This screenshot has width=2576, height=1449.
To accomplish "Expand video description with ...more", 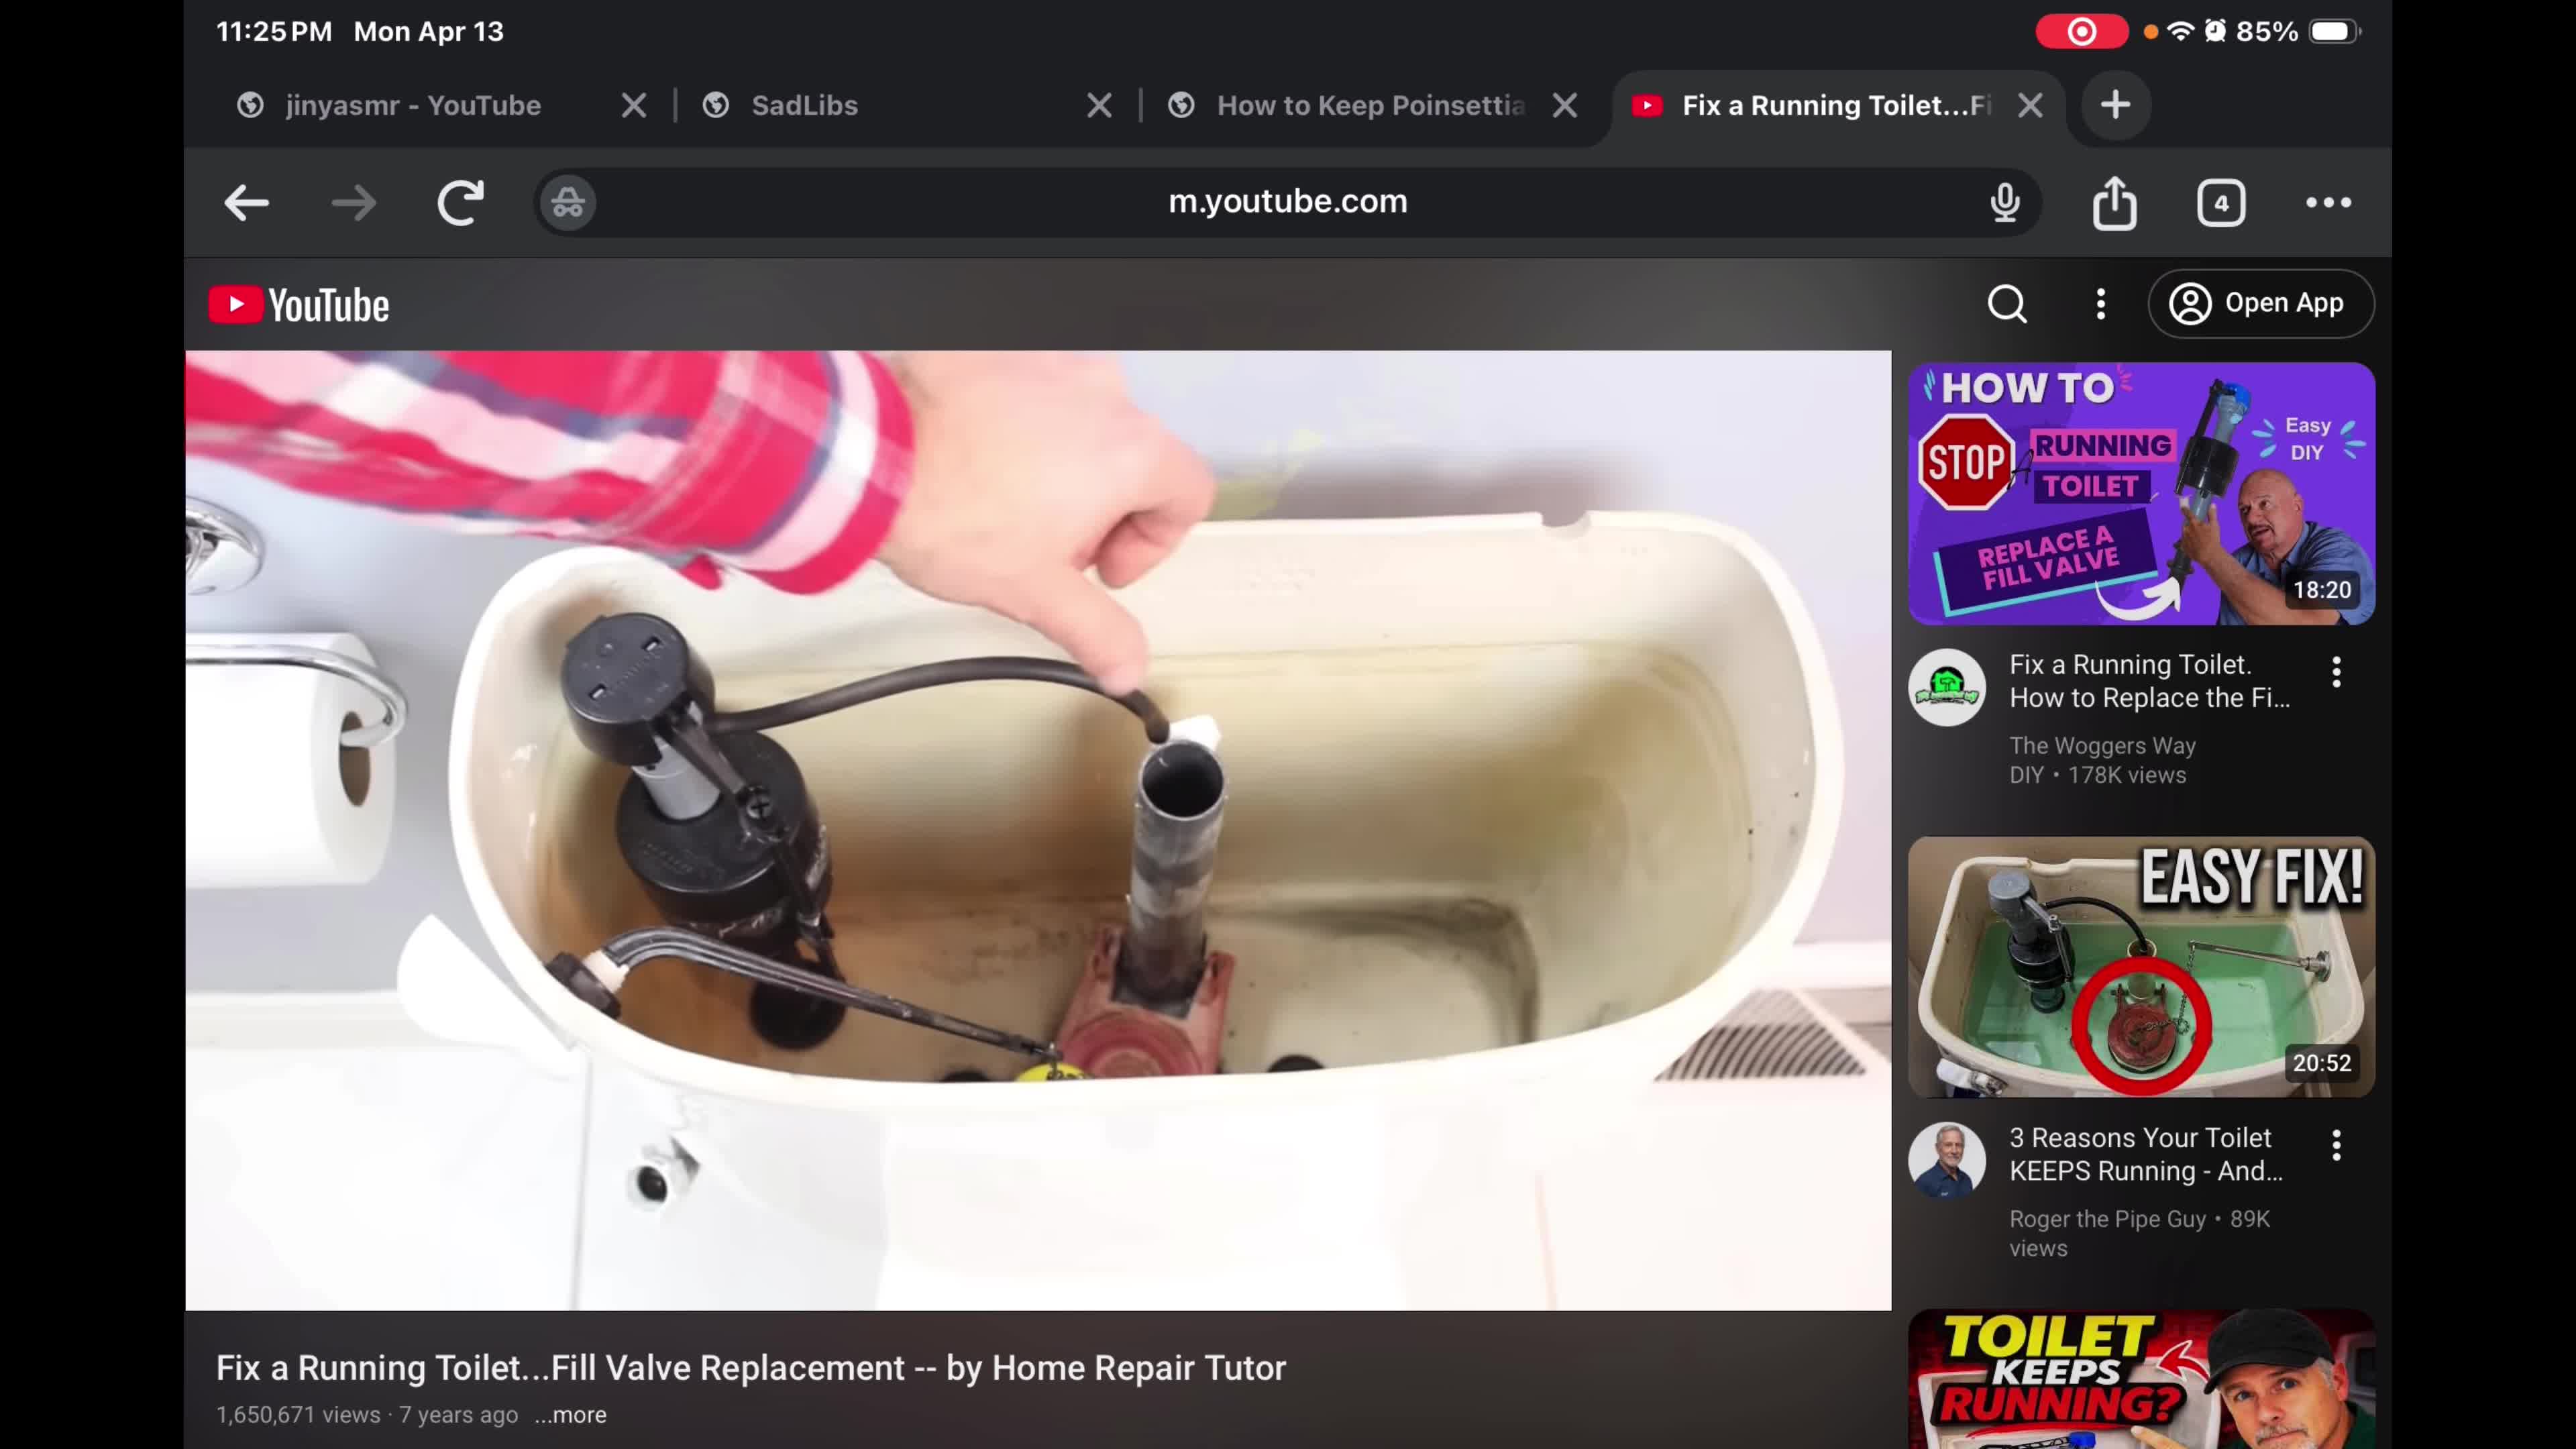I will tap(570, 1415).
